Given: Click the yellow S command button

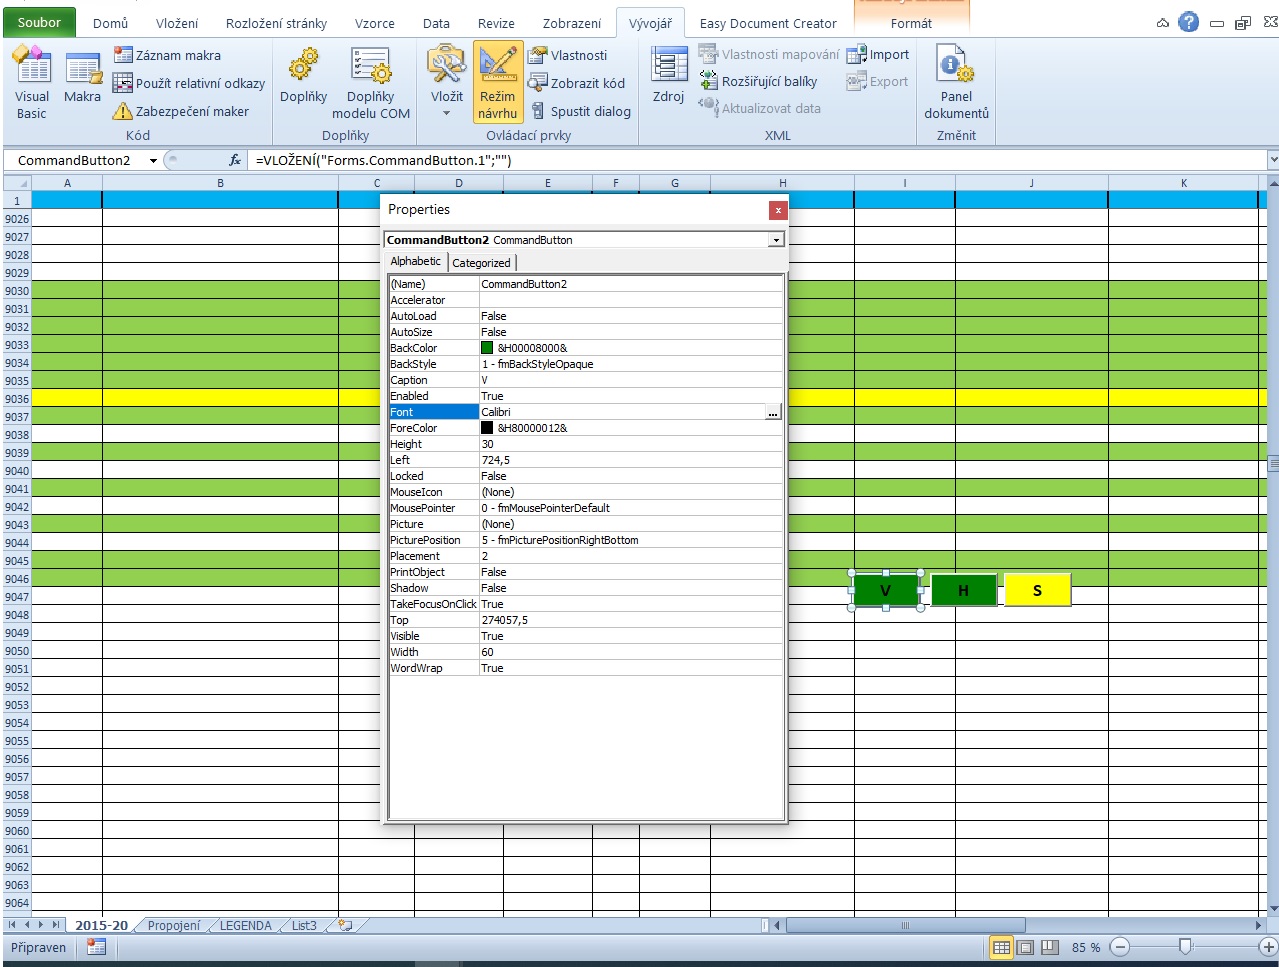Looking at the screenshot, I should click(x=1037, y=590).
